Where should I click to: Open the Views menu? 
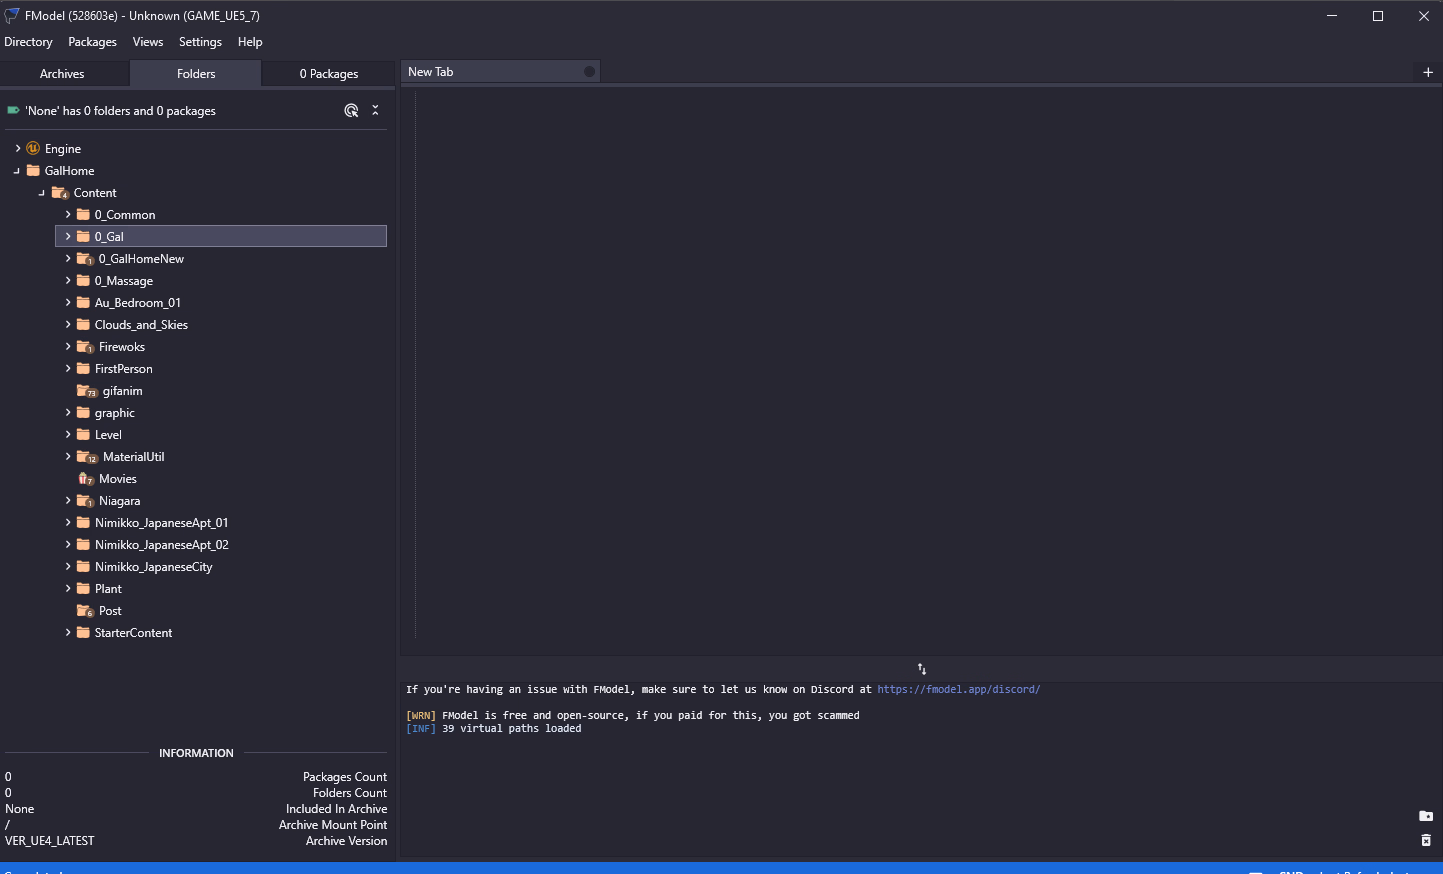147,42
